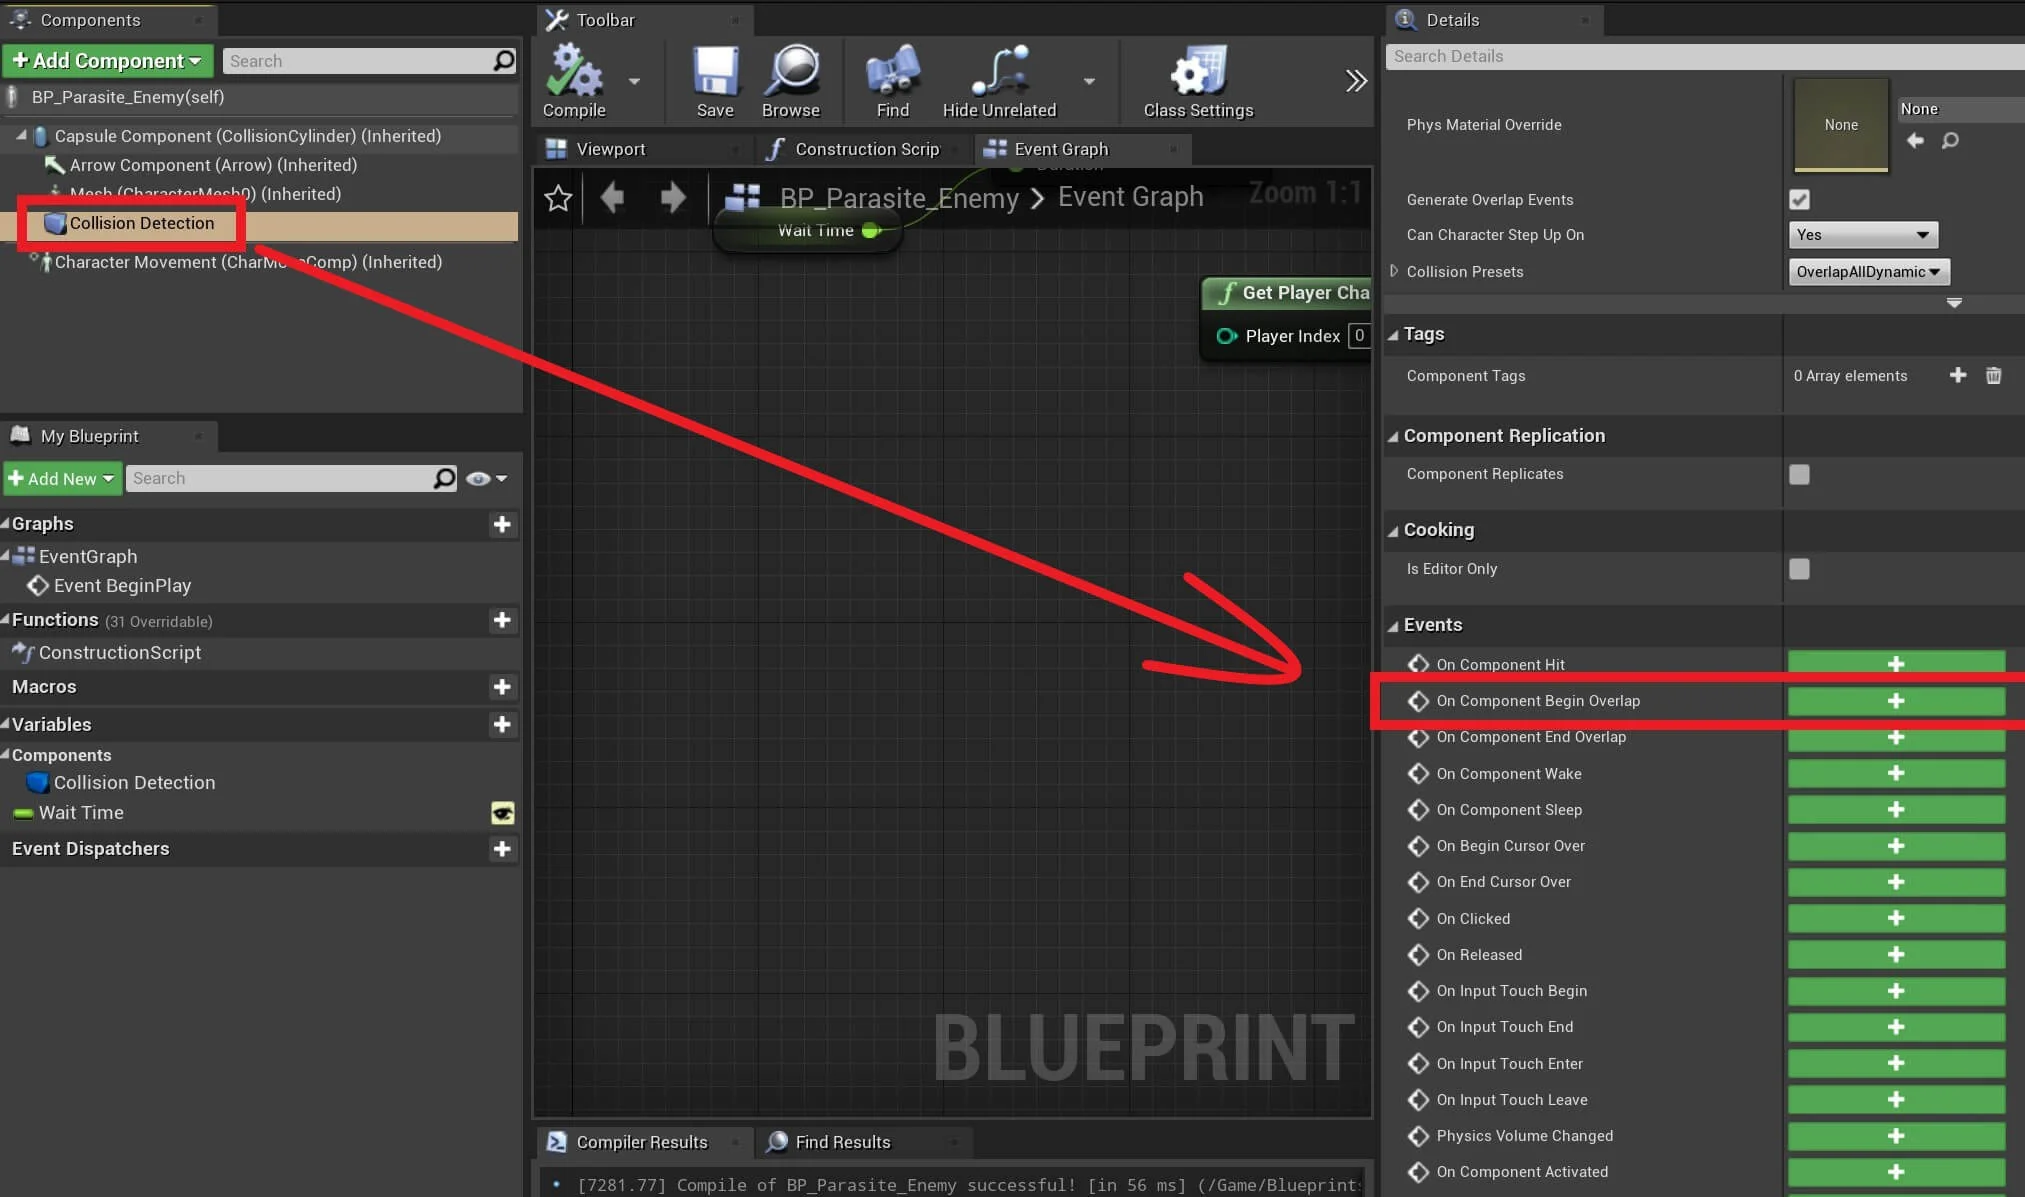Image resolution: width=2025 pixels, height=1197 pixels.
Task: Add a Component Tags array element
Action: click(1958, 375)
